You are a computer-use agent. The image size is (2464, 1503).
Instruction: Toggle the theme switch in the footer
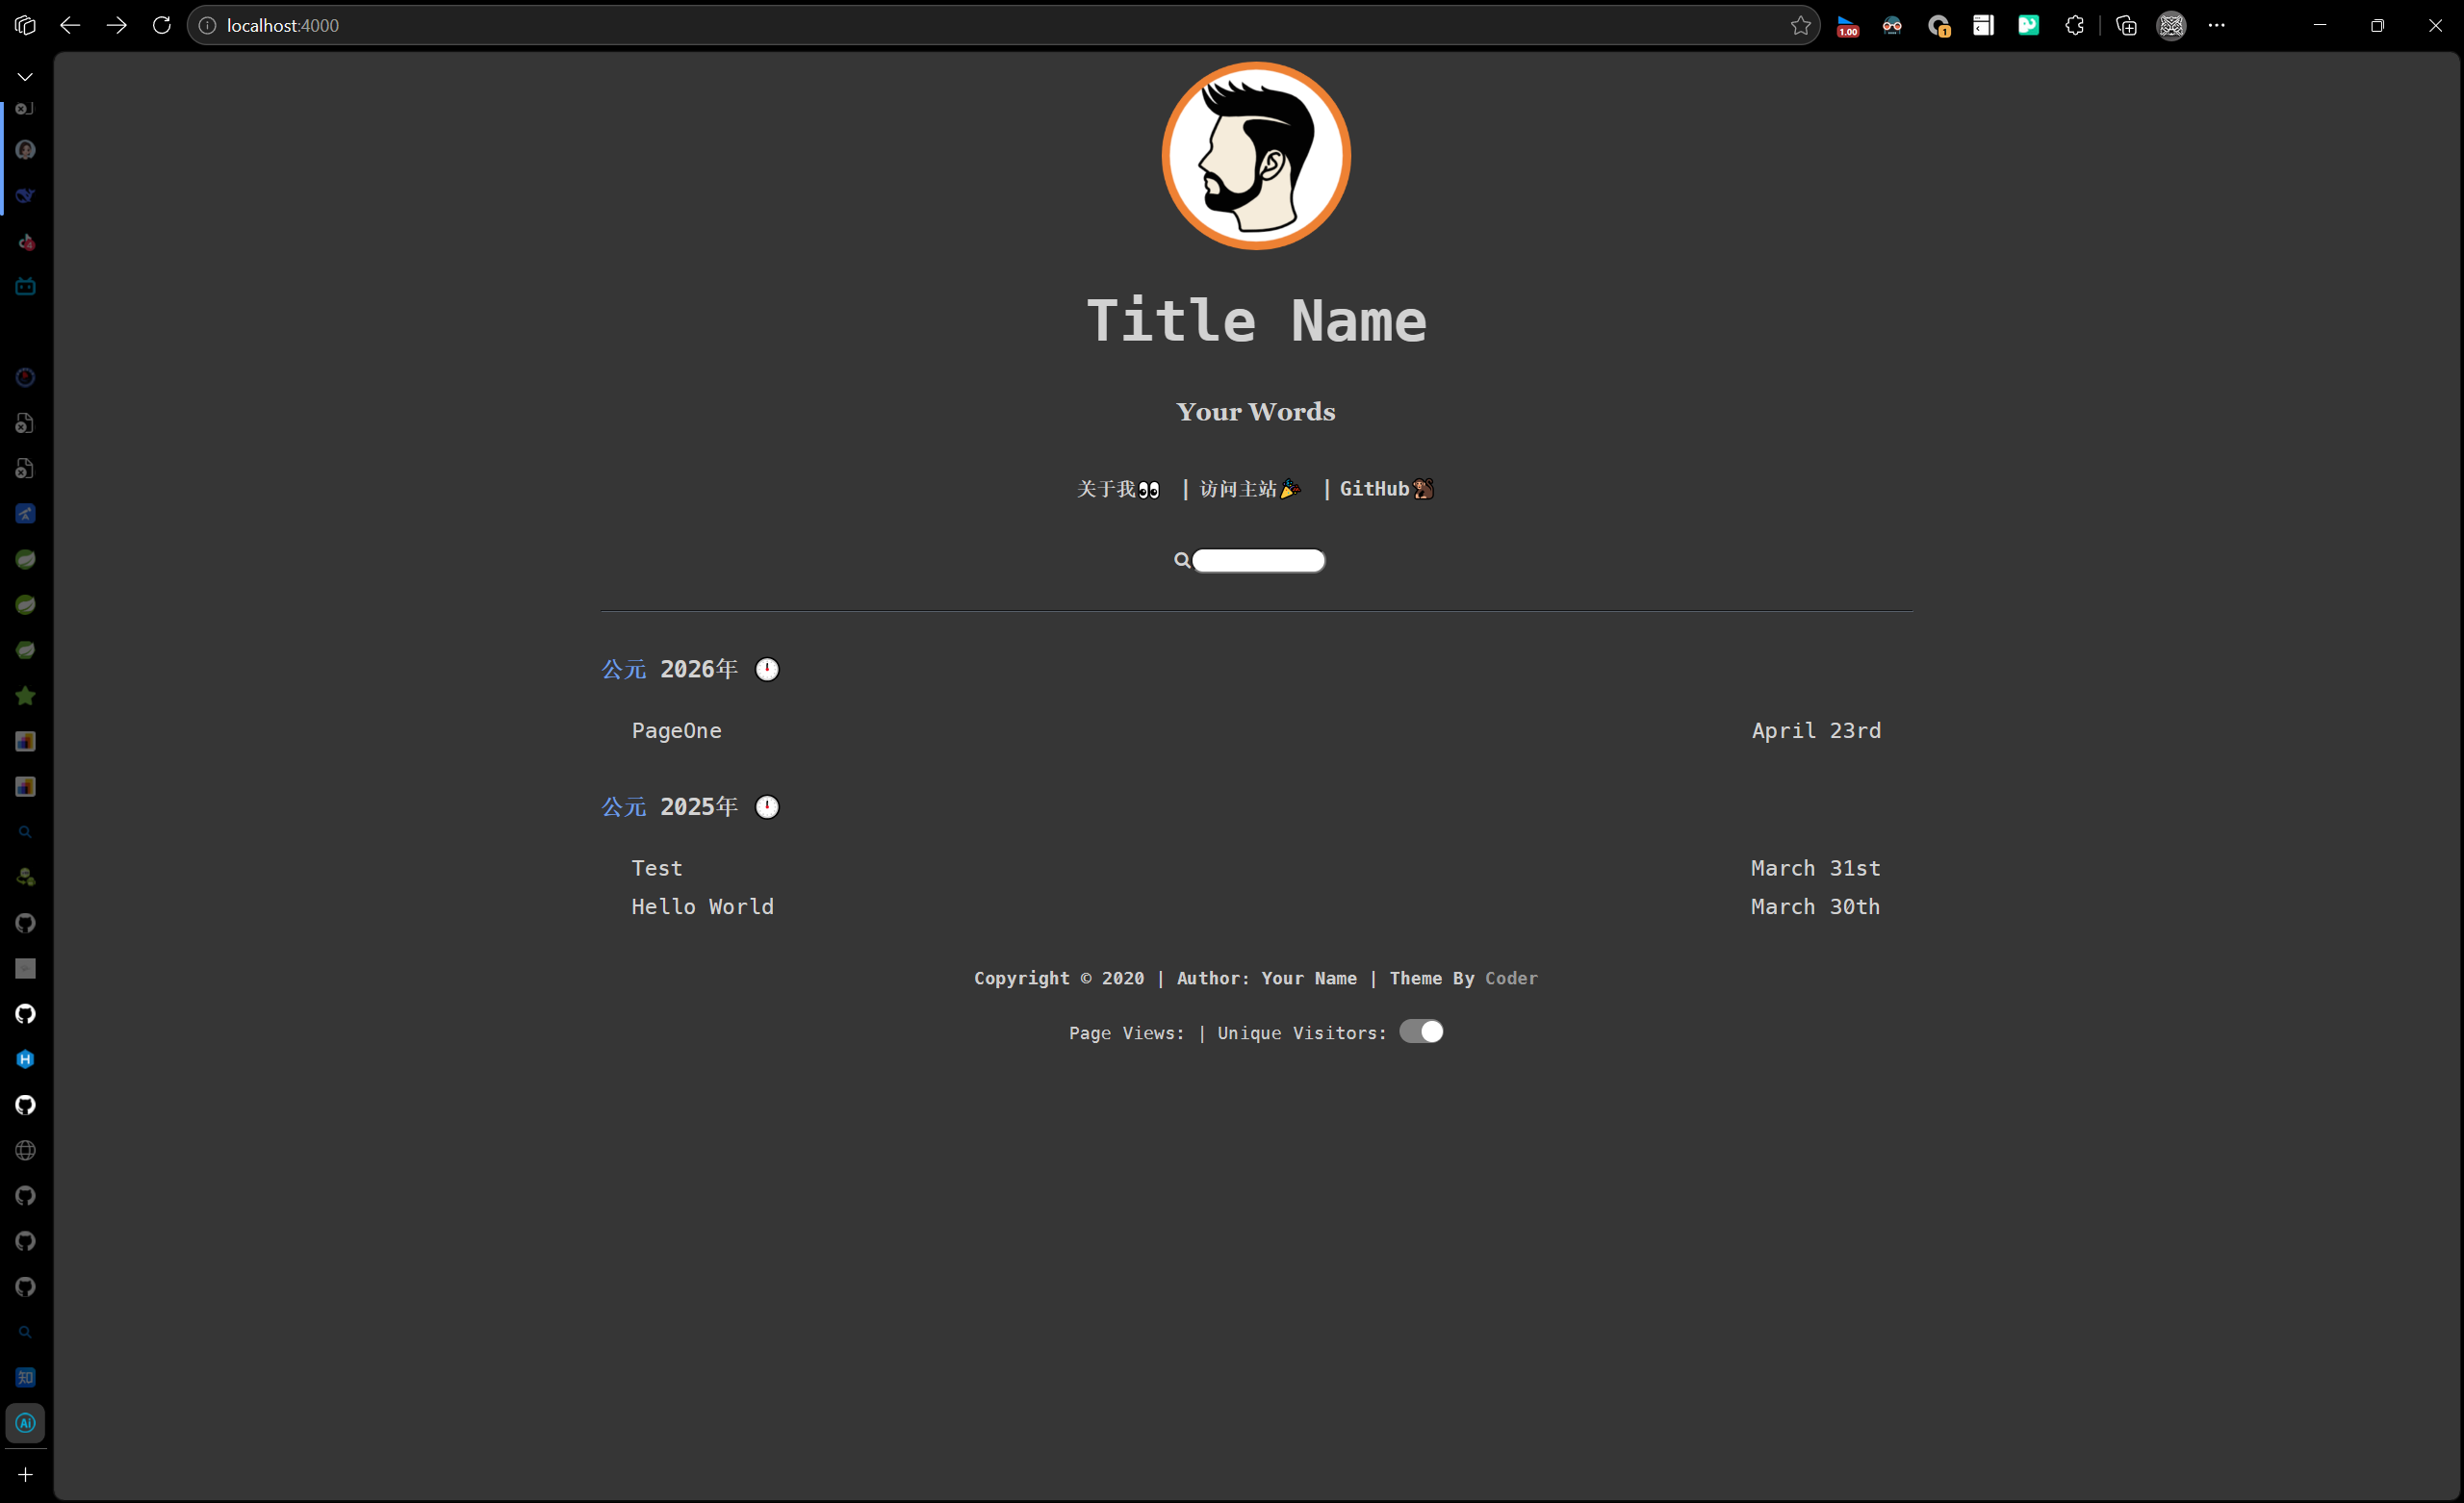[x=1421, y=1032]
